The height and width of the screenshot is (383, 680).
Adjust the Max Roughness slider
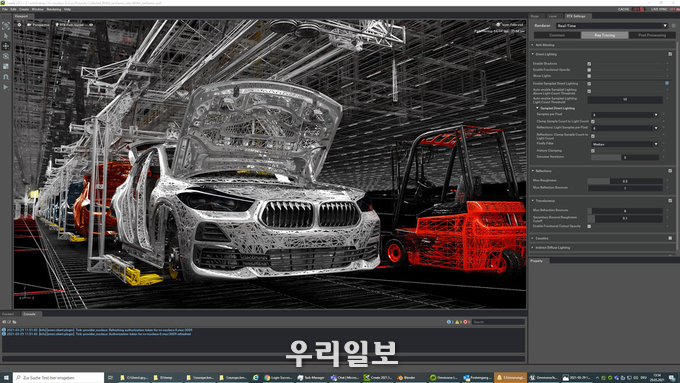[625, 181]
